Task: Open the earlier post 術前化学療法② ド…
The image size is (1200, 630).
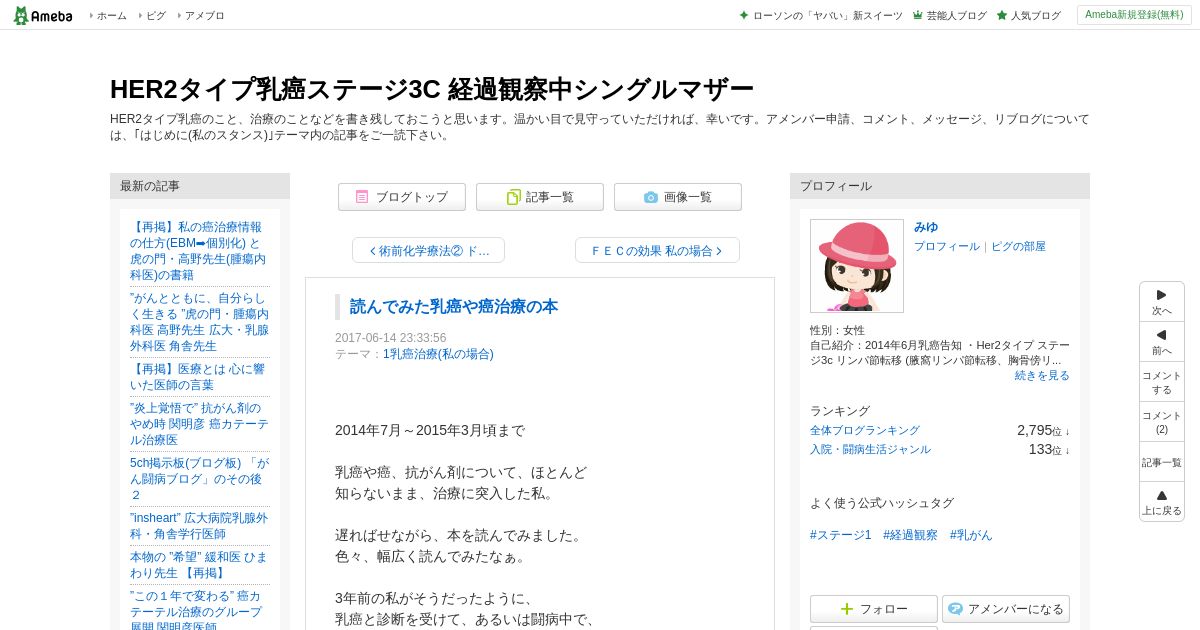Action: 428,250
